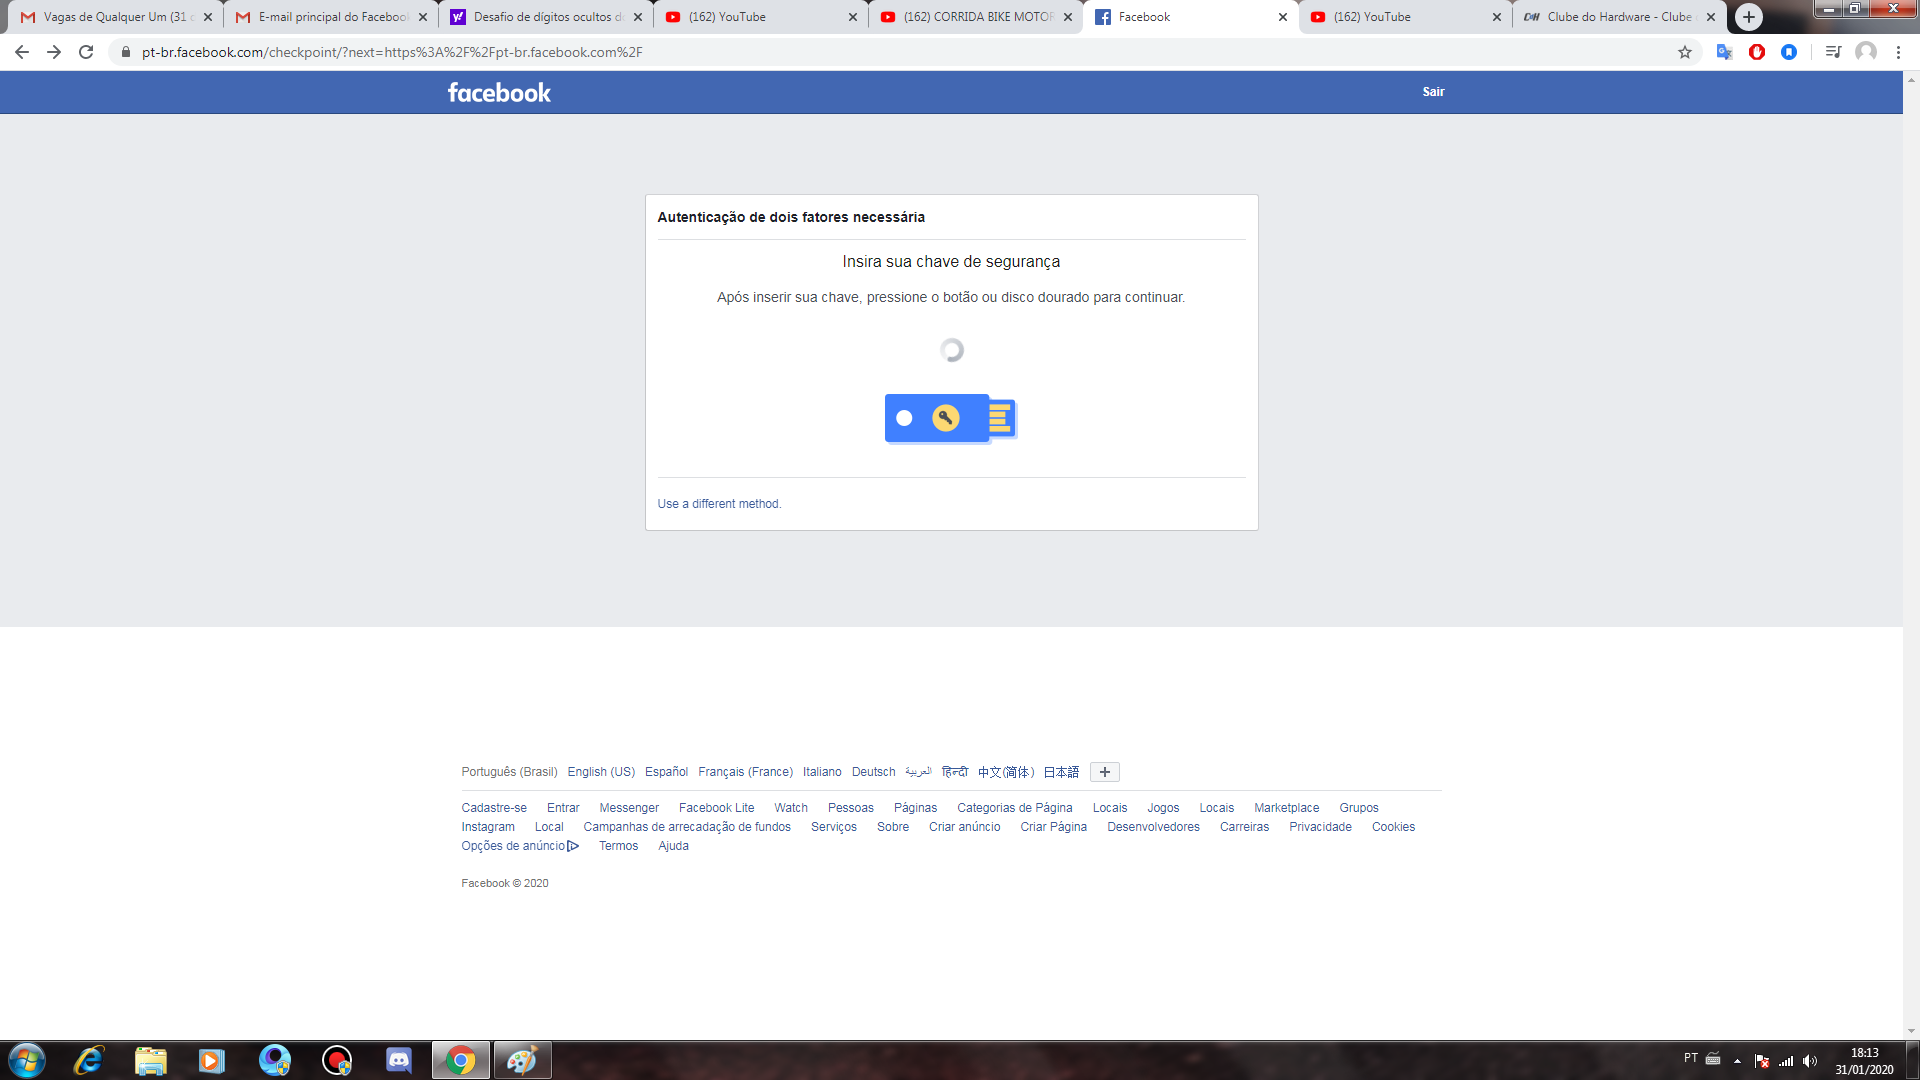
Task: Open the Facebook Lite footer link
Action: tap(716, 808)
